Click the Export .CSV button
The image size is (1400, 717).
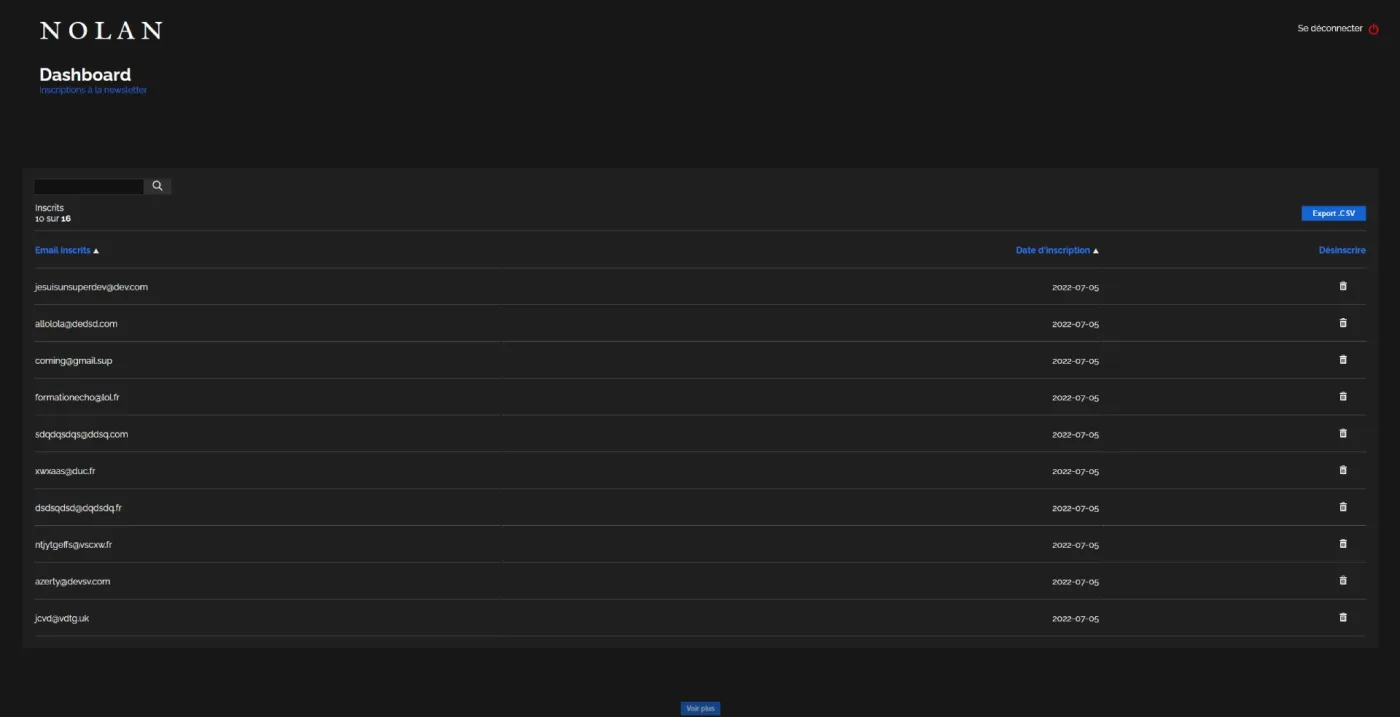pyautogui.click(x=1333, y=213)
